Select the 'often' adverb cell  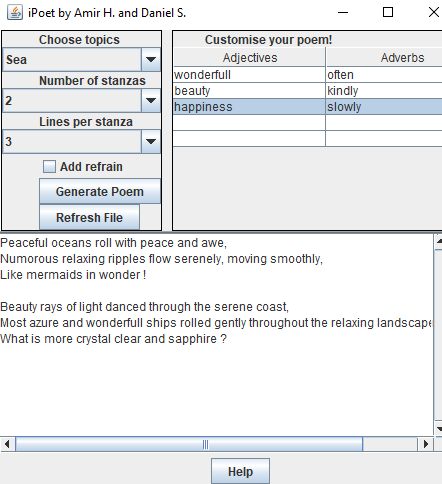click(x=384, y=75)
